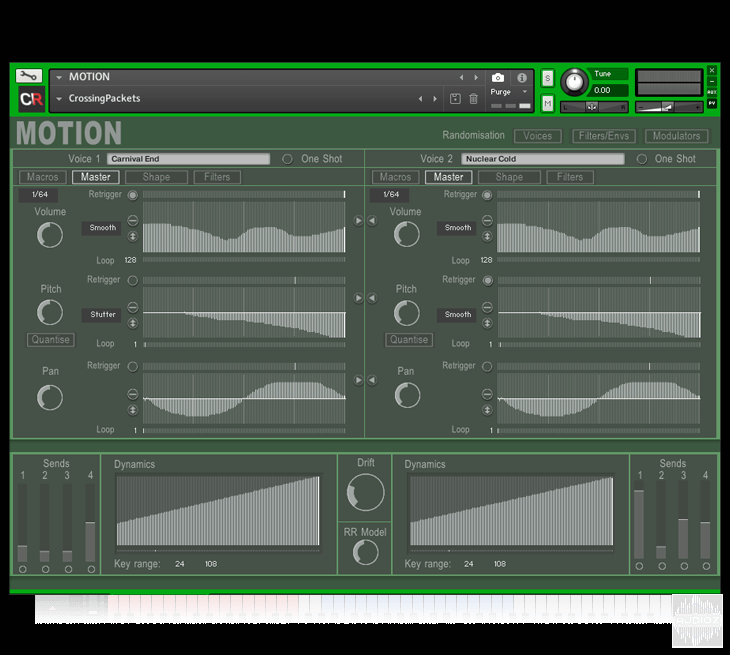The height and width of the screenshot is (655, 730).
Task: Select Voice 2 Master tab
Action: 448,177
